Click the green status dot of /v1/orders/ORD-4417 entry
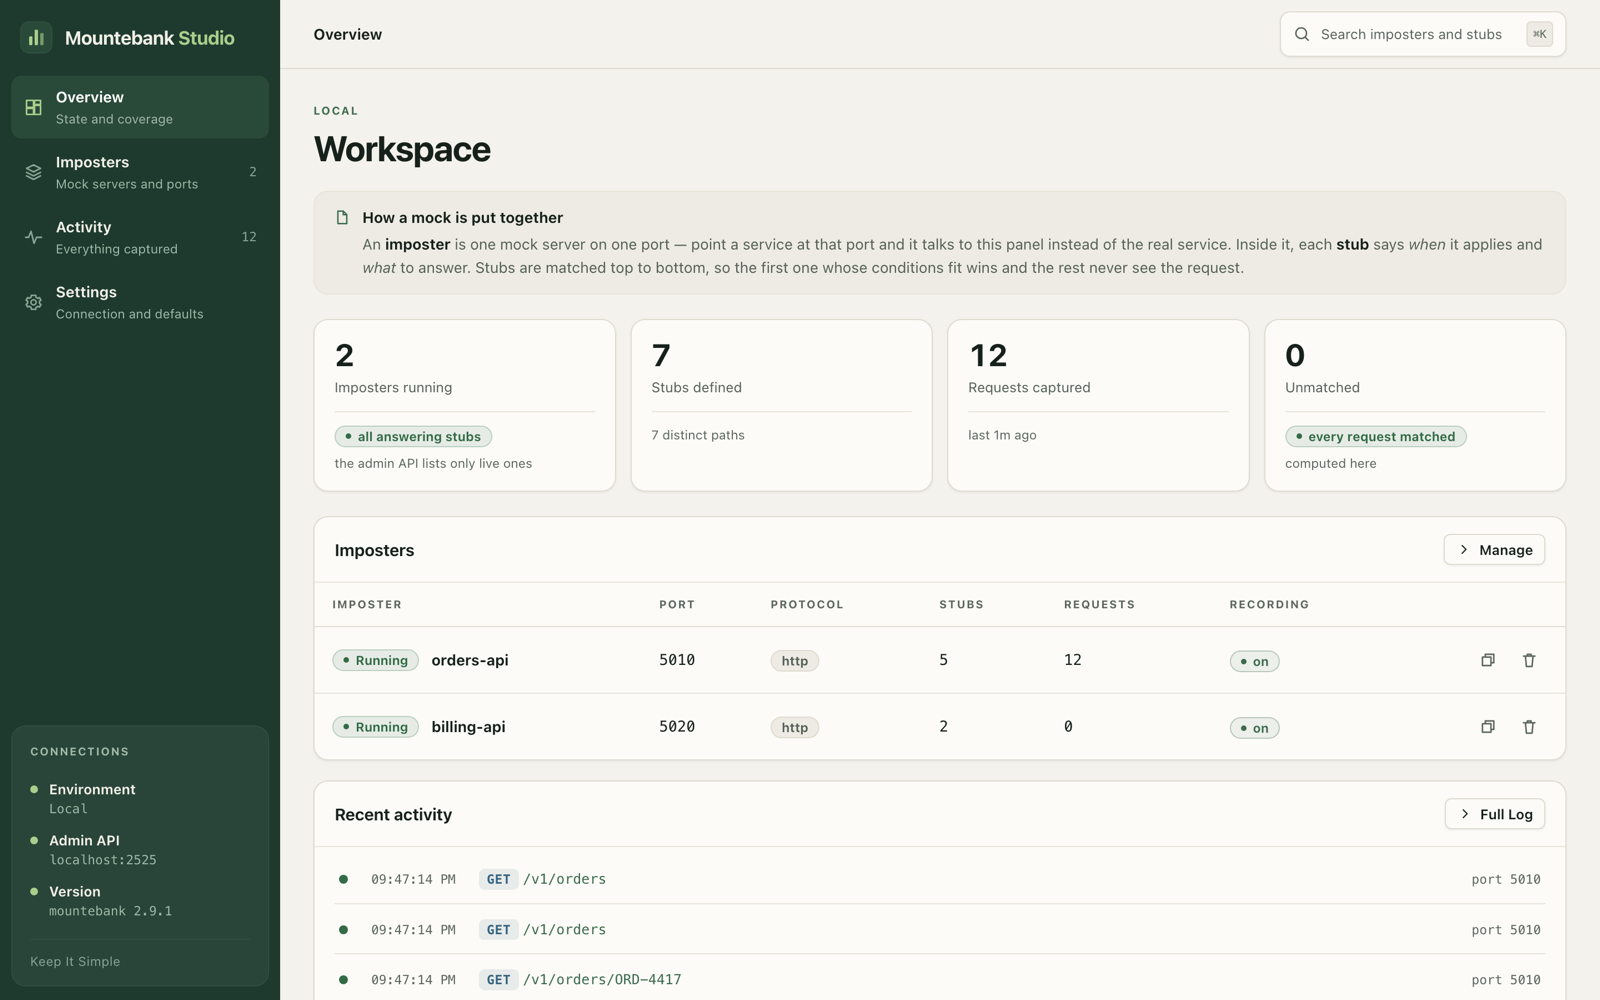The width and height of the screenshot is (1600, 1000). point(343,980)
